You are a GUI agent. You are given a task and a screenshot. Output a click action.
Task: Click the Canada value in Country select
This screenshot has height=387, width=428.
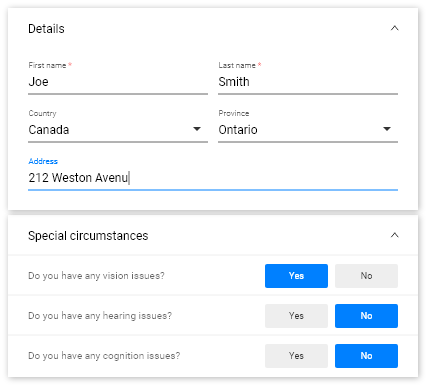tap(49, 130)
